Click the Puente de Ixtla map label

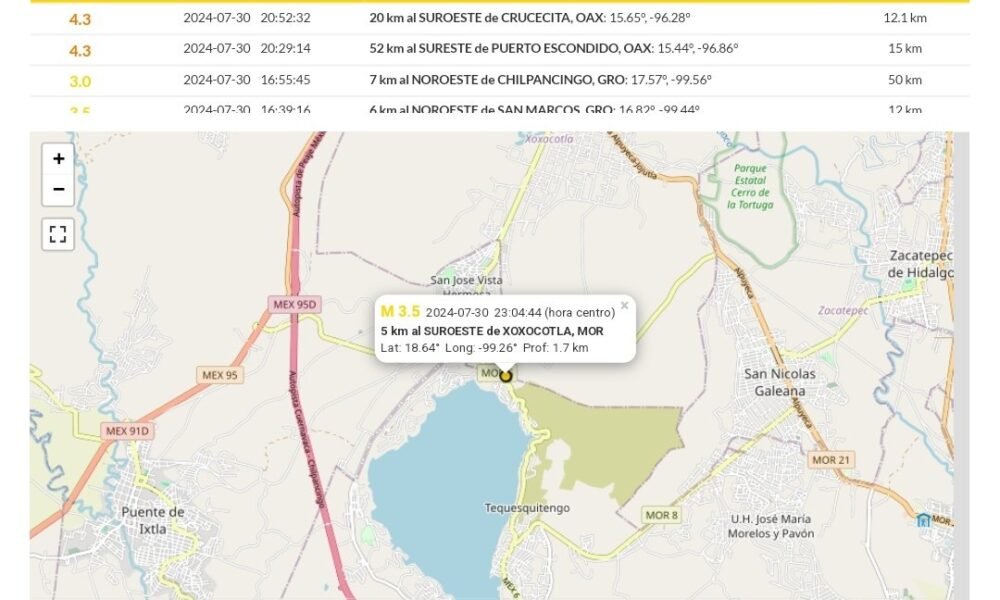tap(152, 520)
